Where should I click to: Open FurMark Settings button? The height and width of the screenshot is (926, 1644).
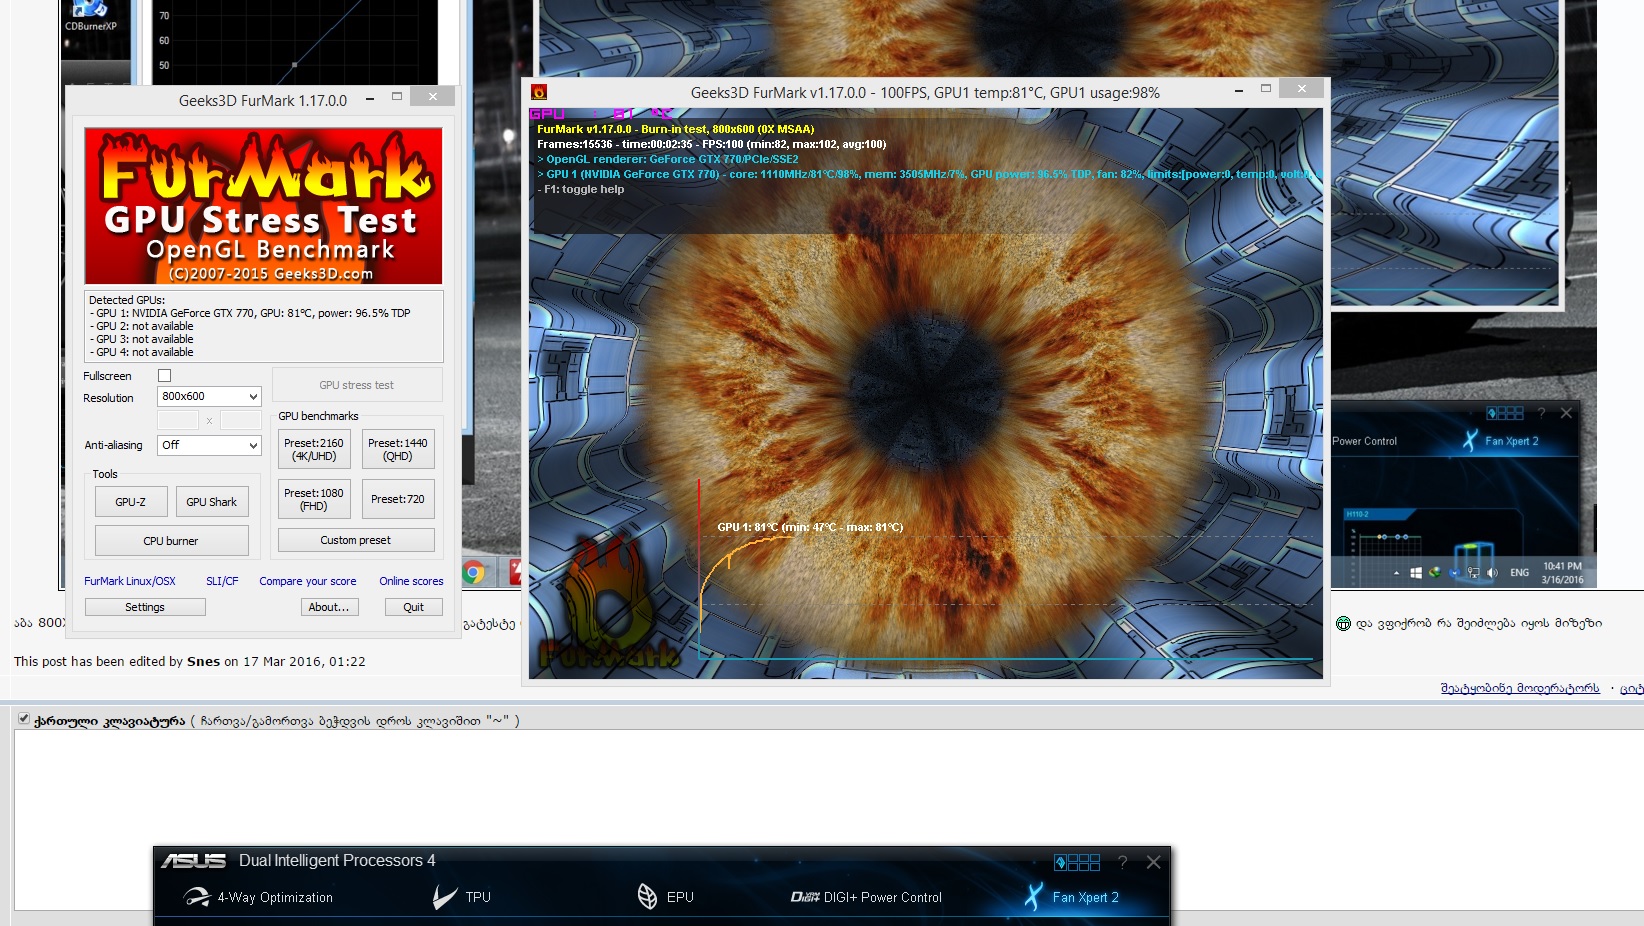(x=145, y=607)
